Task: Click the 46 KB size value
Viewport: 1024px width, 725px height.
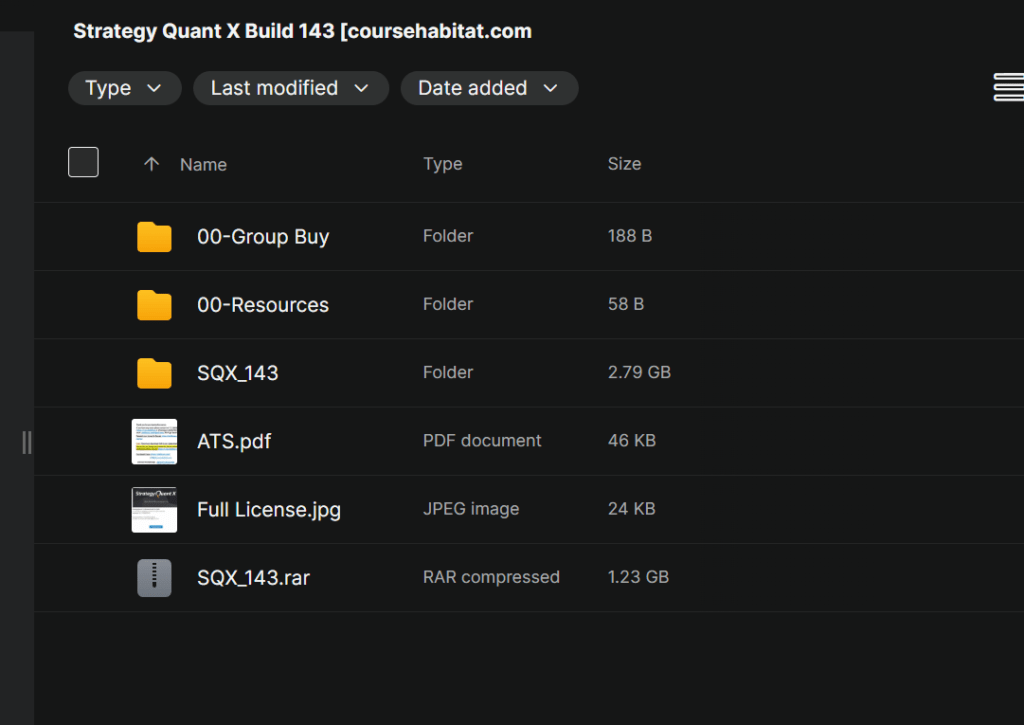Action: pos(632,441)
